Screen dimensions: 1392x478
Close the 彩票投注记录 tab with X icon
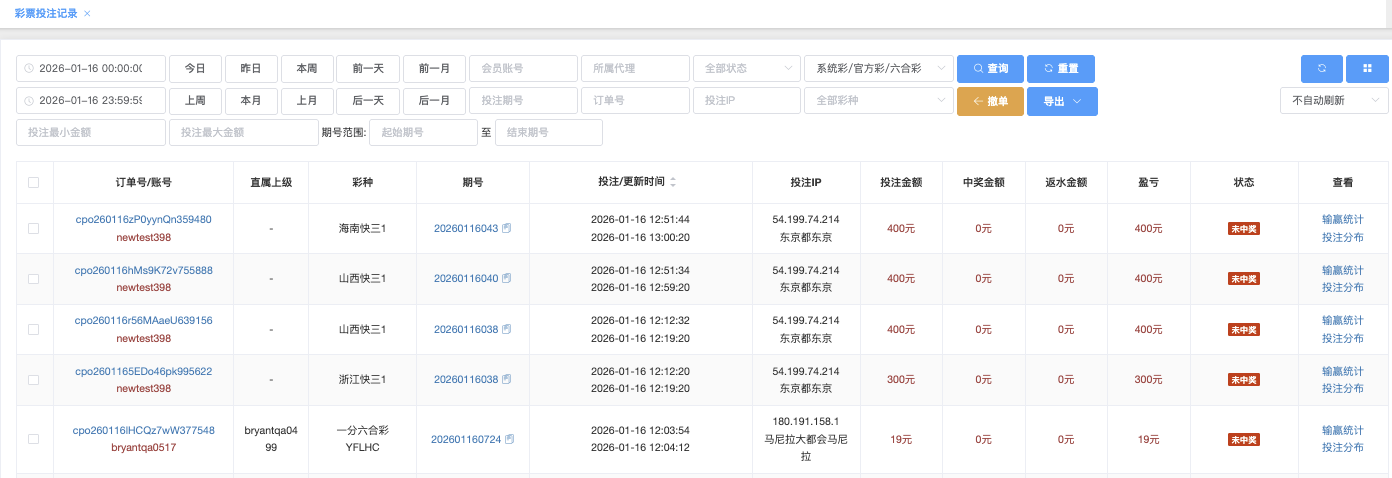point(87,14)
